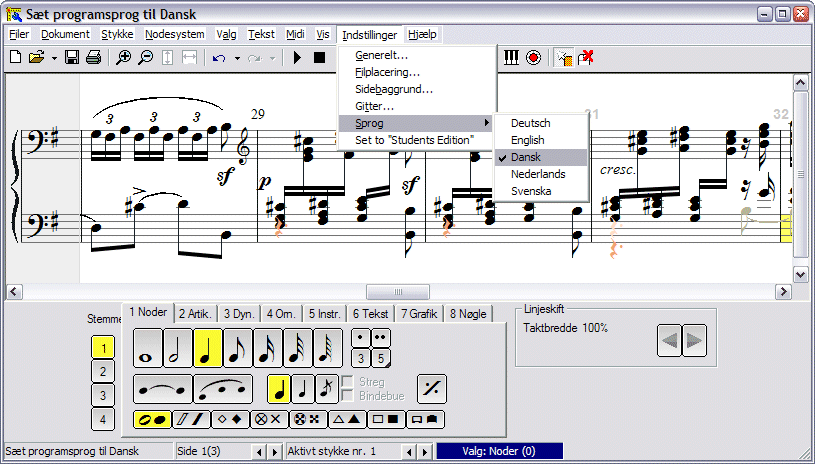Click the flag with red X icon
This screenshot has width=815, height=464.
pyautogui.click(x=586, y=57)
